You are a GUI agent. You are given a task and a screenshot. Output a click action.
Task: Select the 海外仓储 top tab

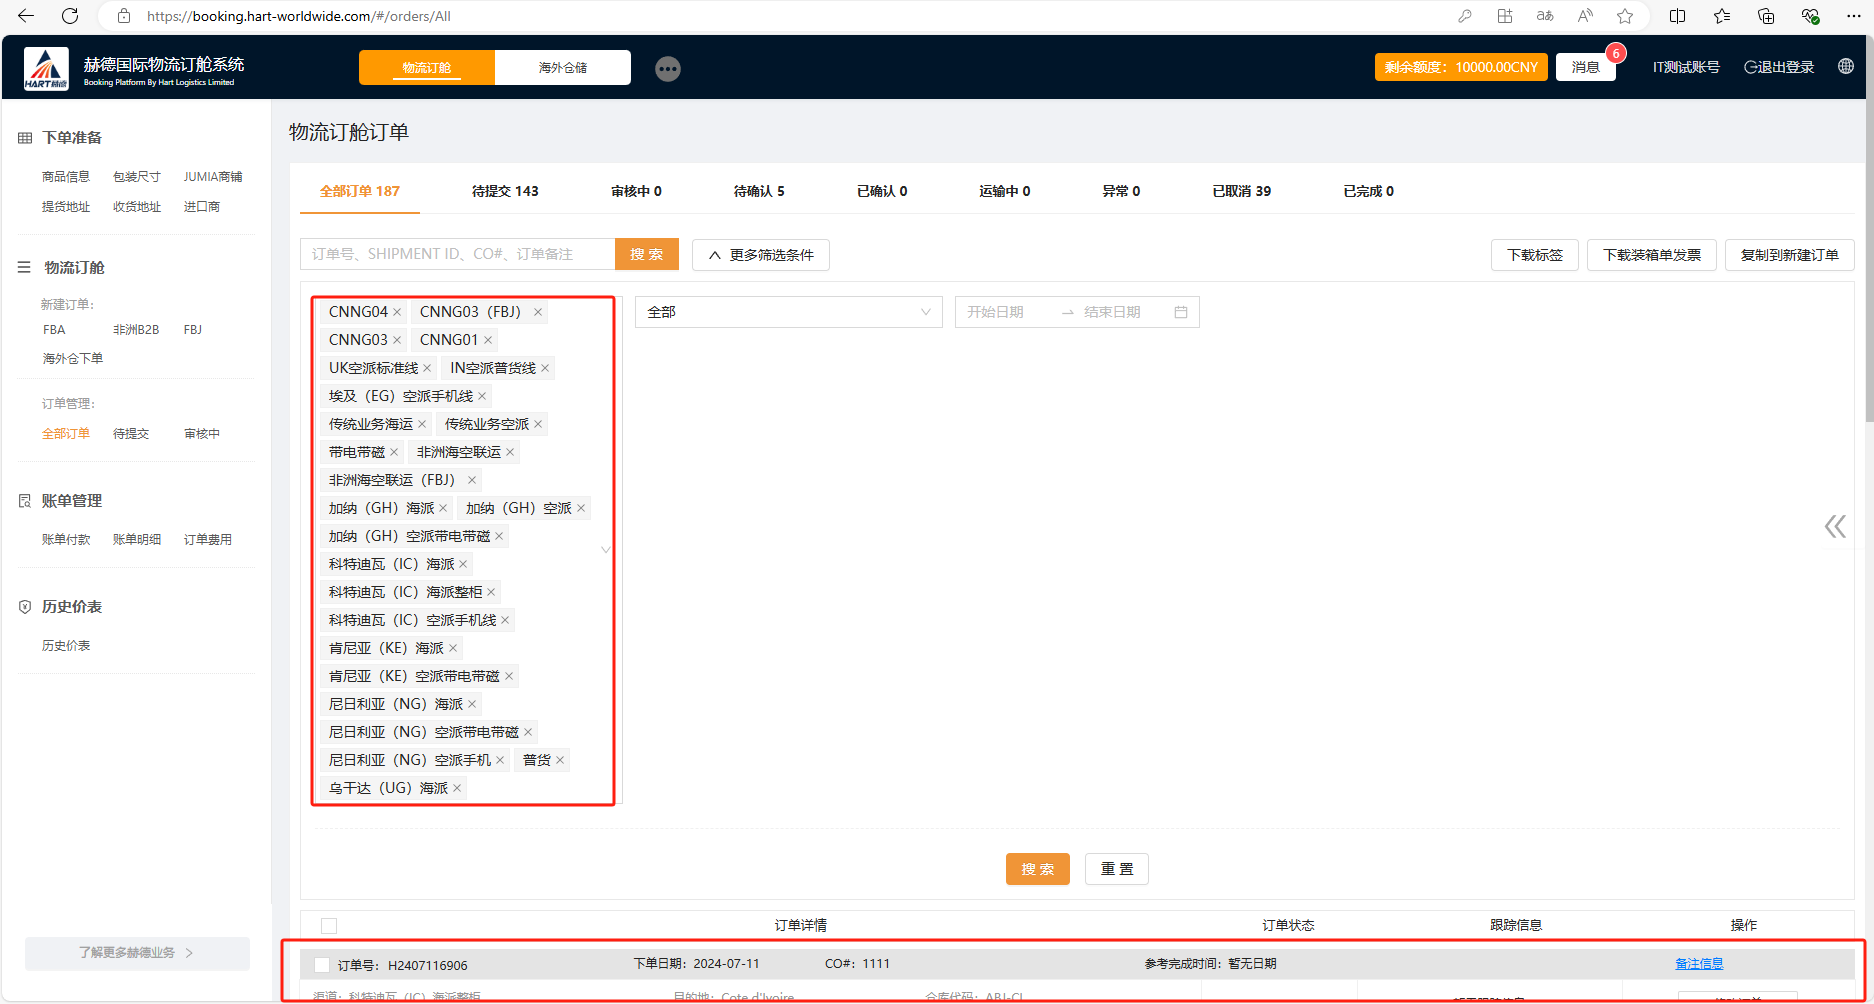tap(563, 67)
